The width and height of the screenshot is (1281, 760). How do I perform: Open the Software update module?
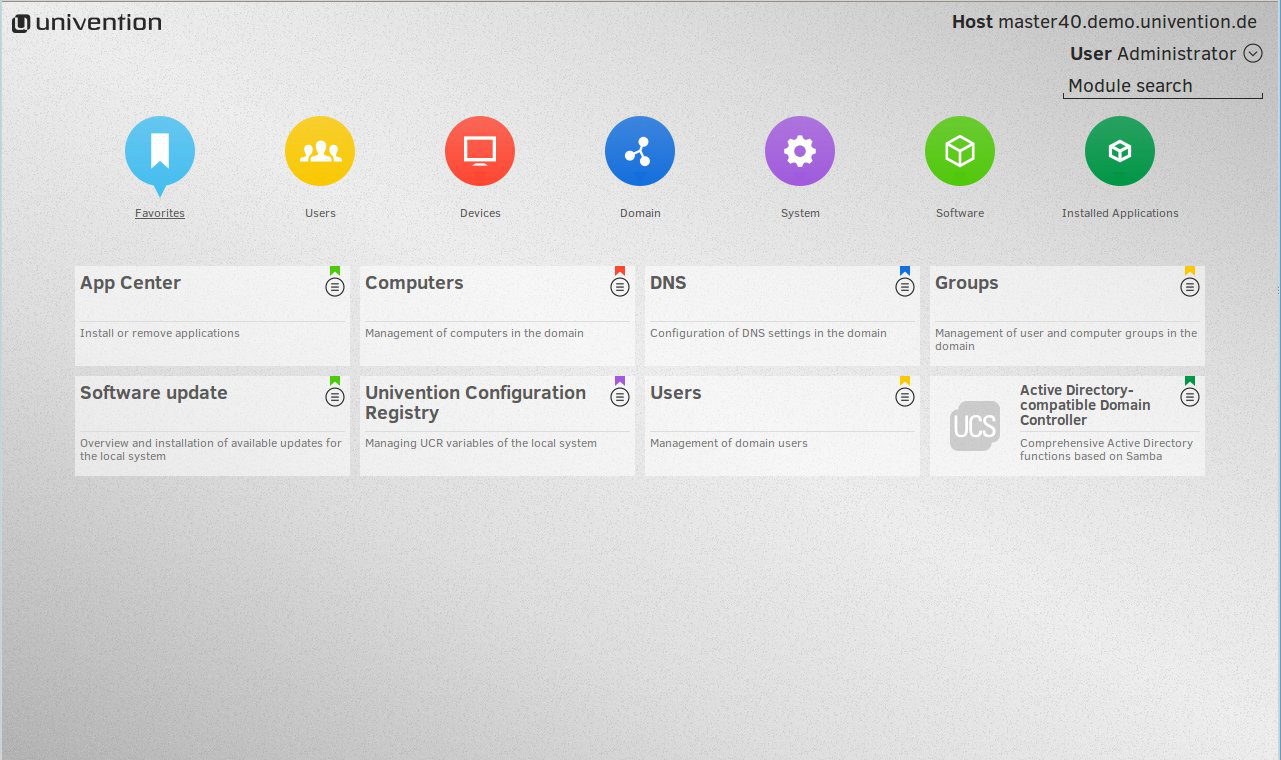click(x=212, y=425)
